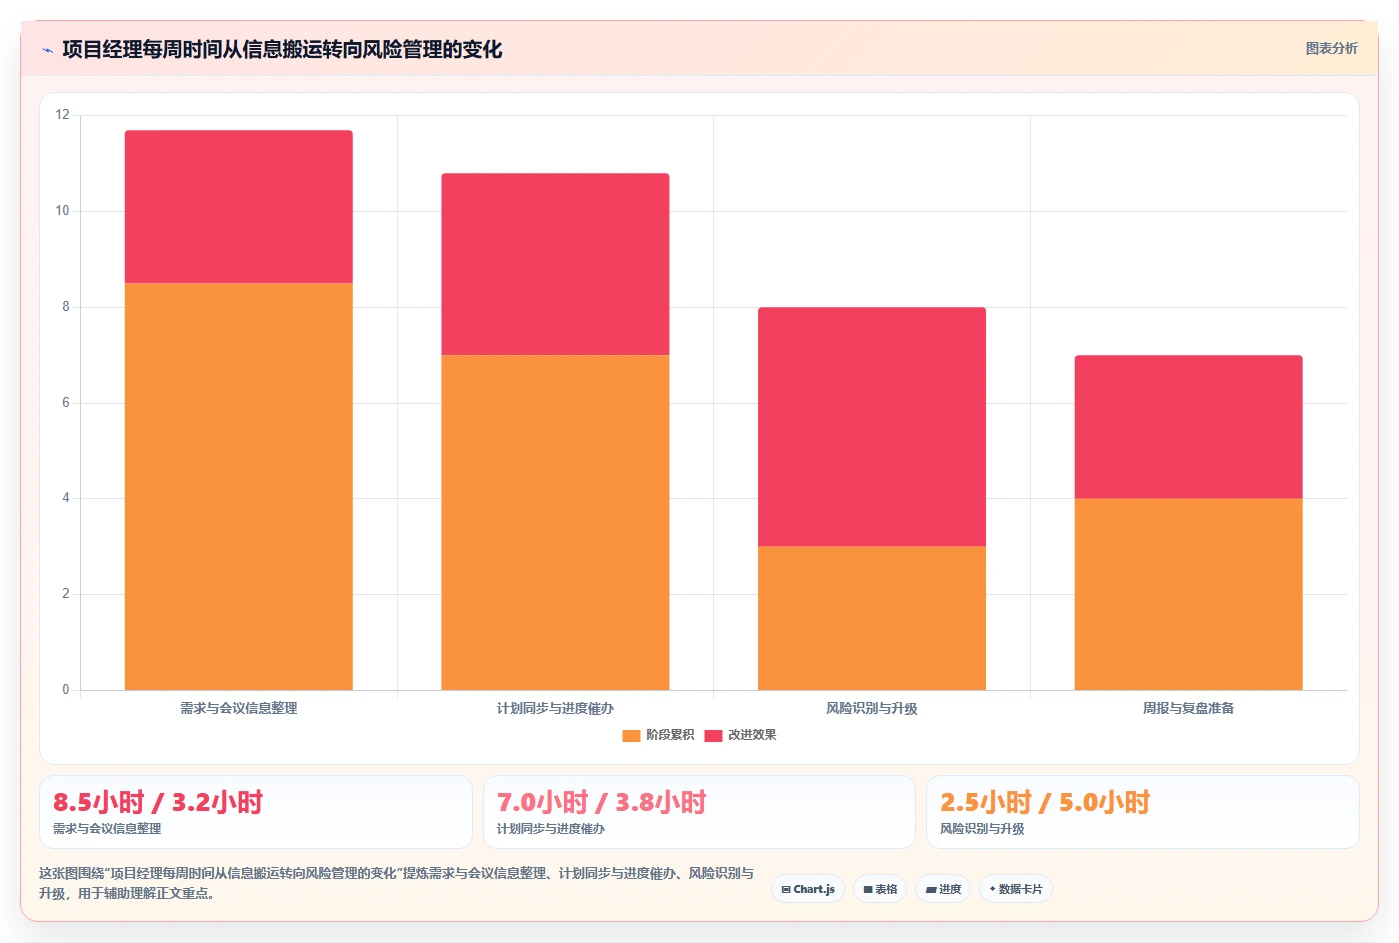The image size is (1399, 943).
Task: Toggle the 改进效果 legend item
Action: (x=740, y=735)
